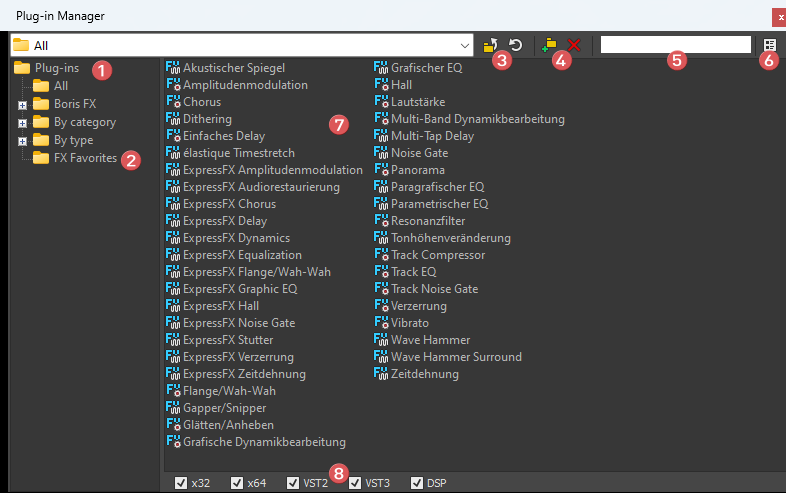Uncheck the x32 filter checkbox
Screen dimensions: 786x493
[181, 483]
